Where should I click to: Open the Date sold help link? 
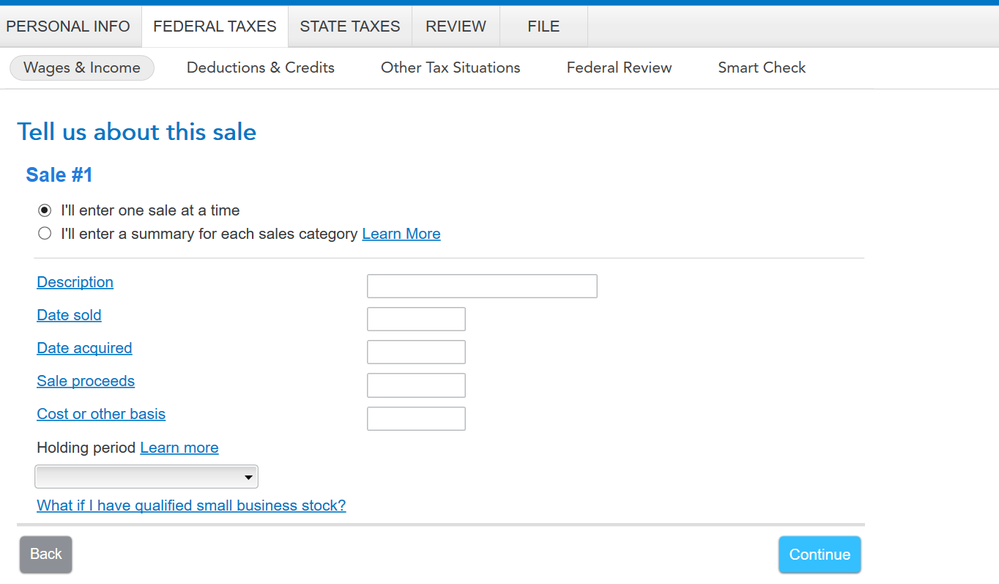tap(69, 315)
